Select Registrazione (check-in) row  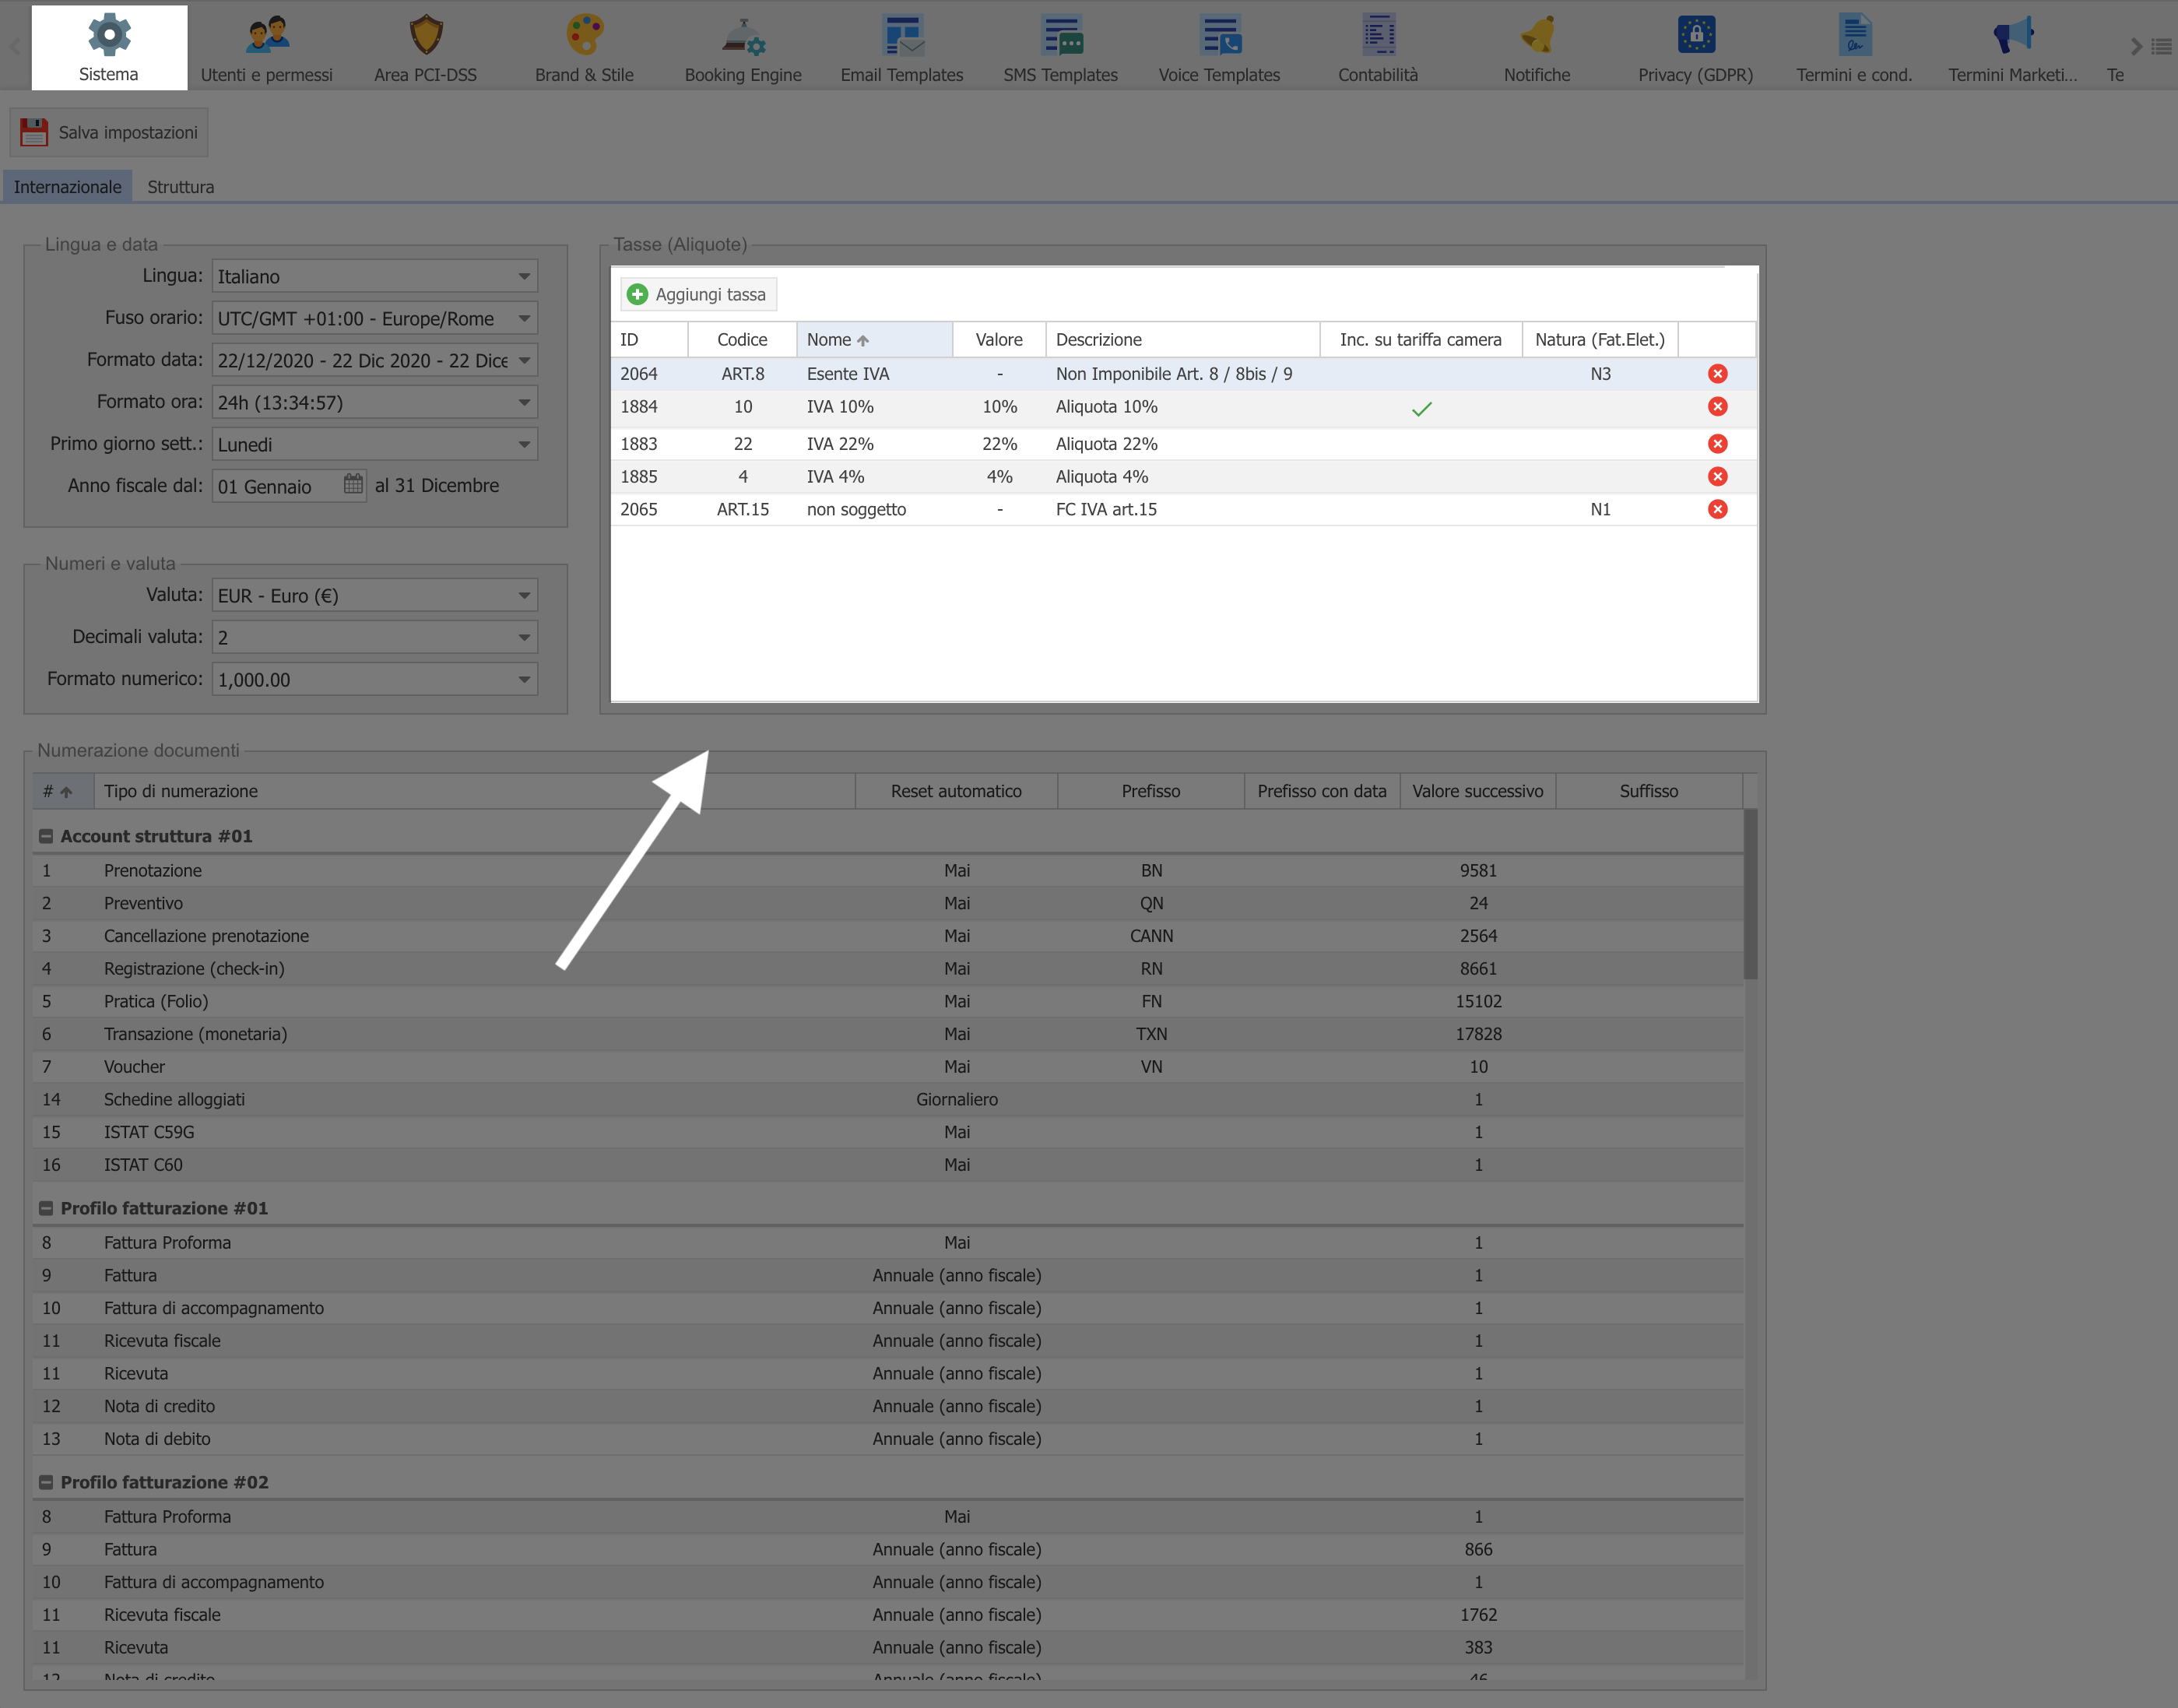(888, 968)
